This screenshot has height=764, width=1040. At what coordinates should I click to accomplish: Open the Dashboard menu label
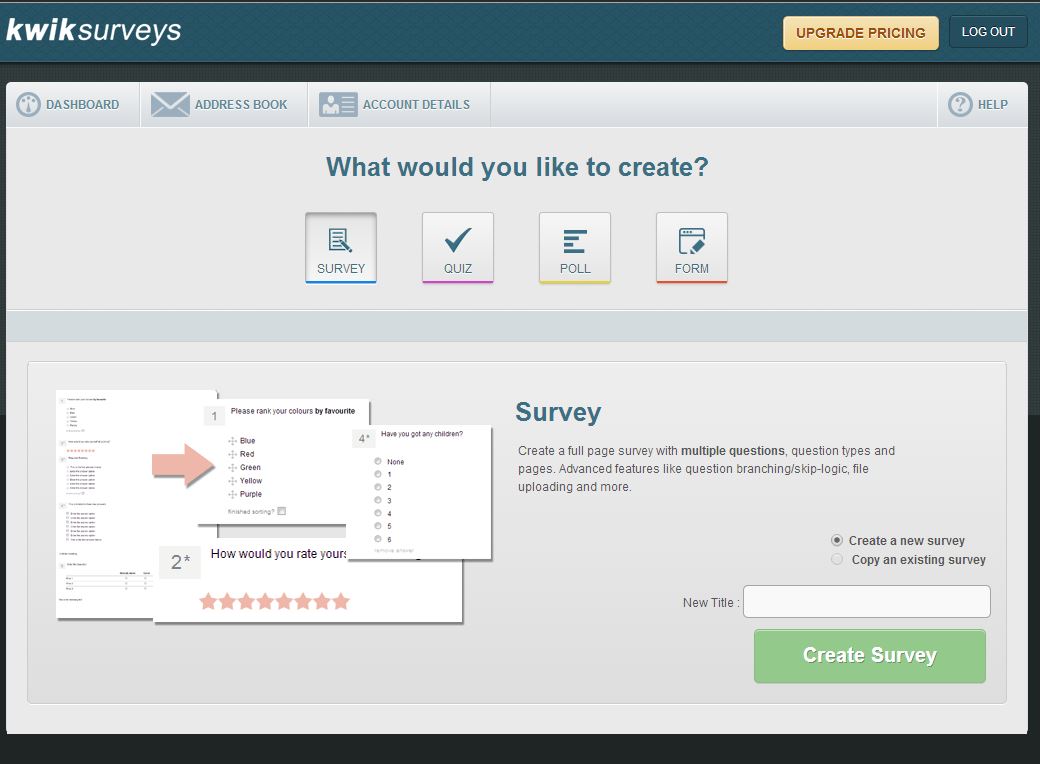[82, 104]
